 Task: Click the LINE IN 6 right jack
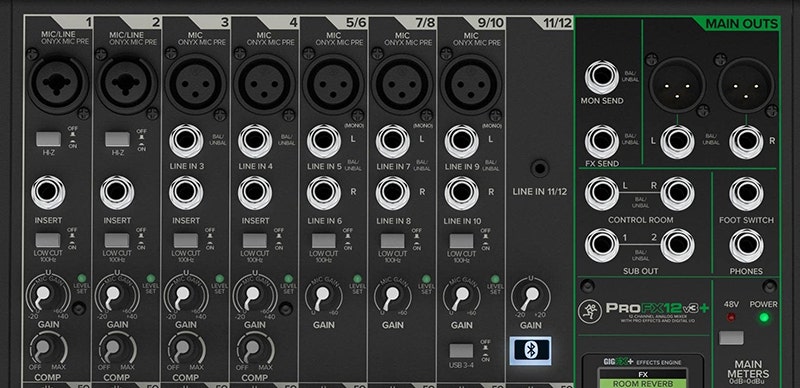click(324, 193)
